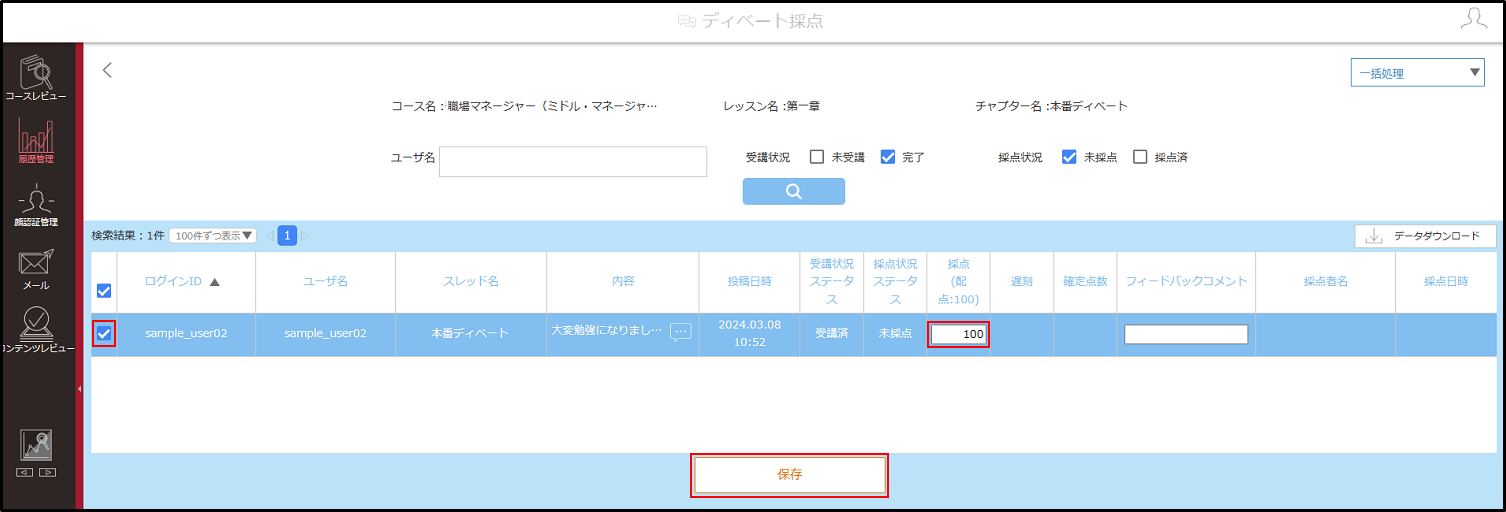The width and height of the screenshot is (1506, 512).
Task: Click the フィードバックコメント input field
Action: coord(1186,334)
